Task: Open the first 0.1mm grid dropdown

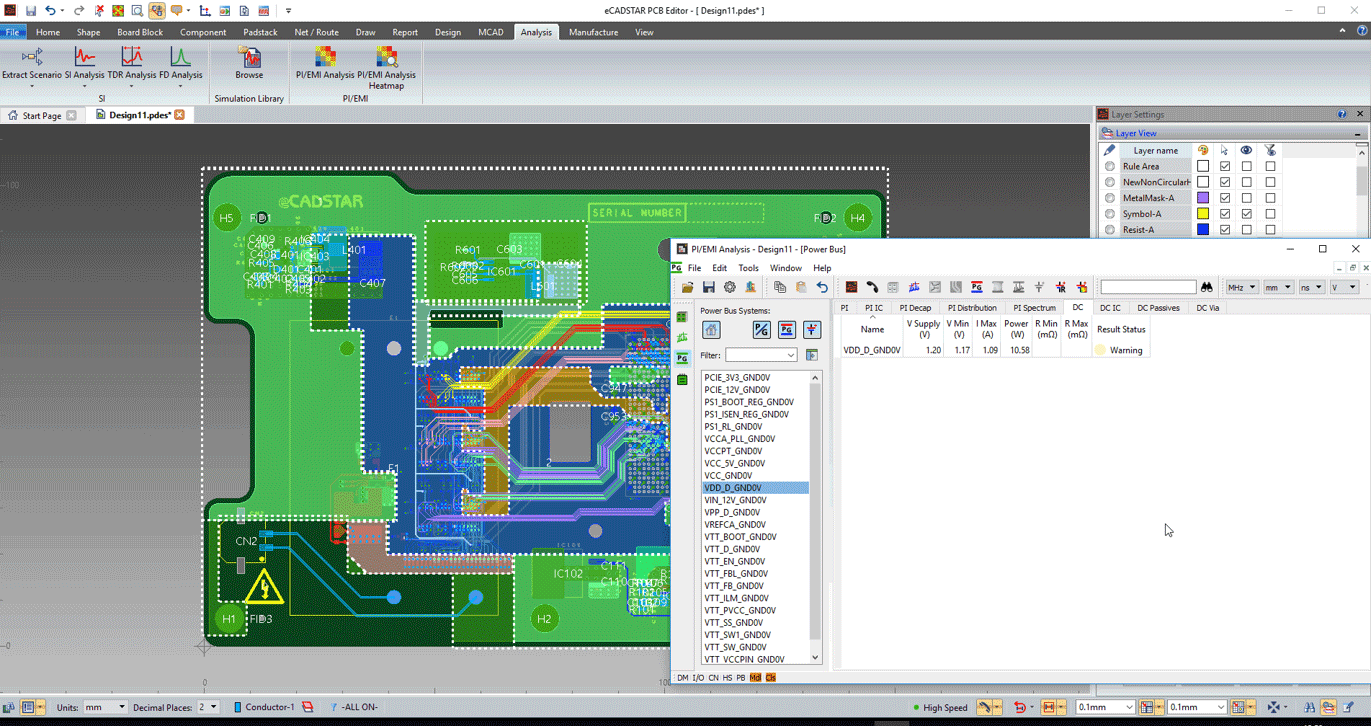Action: [x=1130, y=707]
